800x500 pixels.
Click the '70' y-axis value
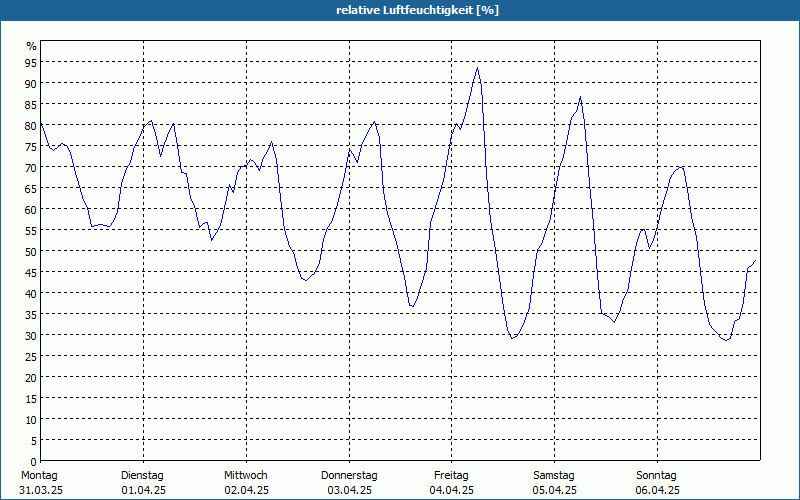[x=31, y=167]
